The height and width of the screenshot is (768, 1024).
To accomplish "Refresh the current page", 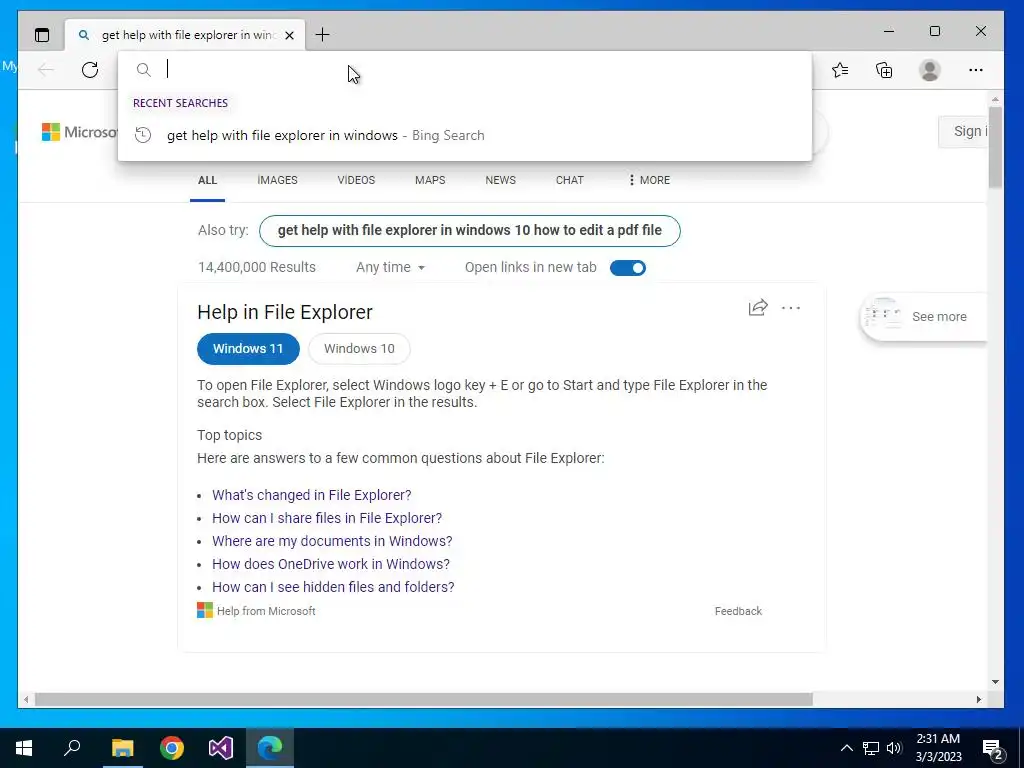I will coord(90,70).
